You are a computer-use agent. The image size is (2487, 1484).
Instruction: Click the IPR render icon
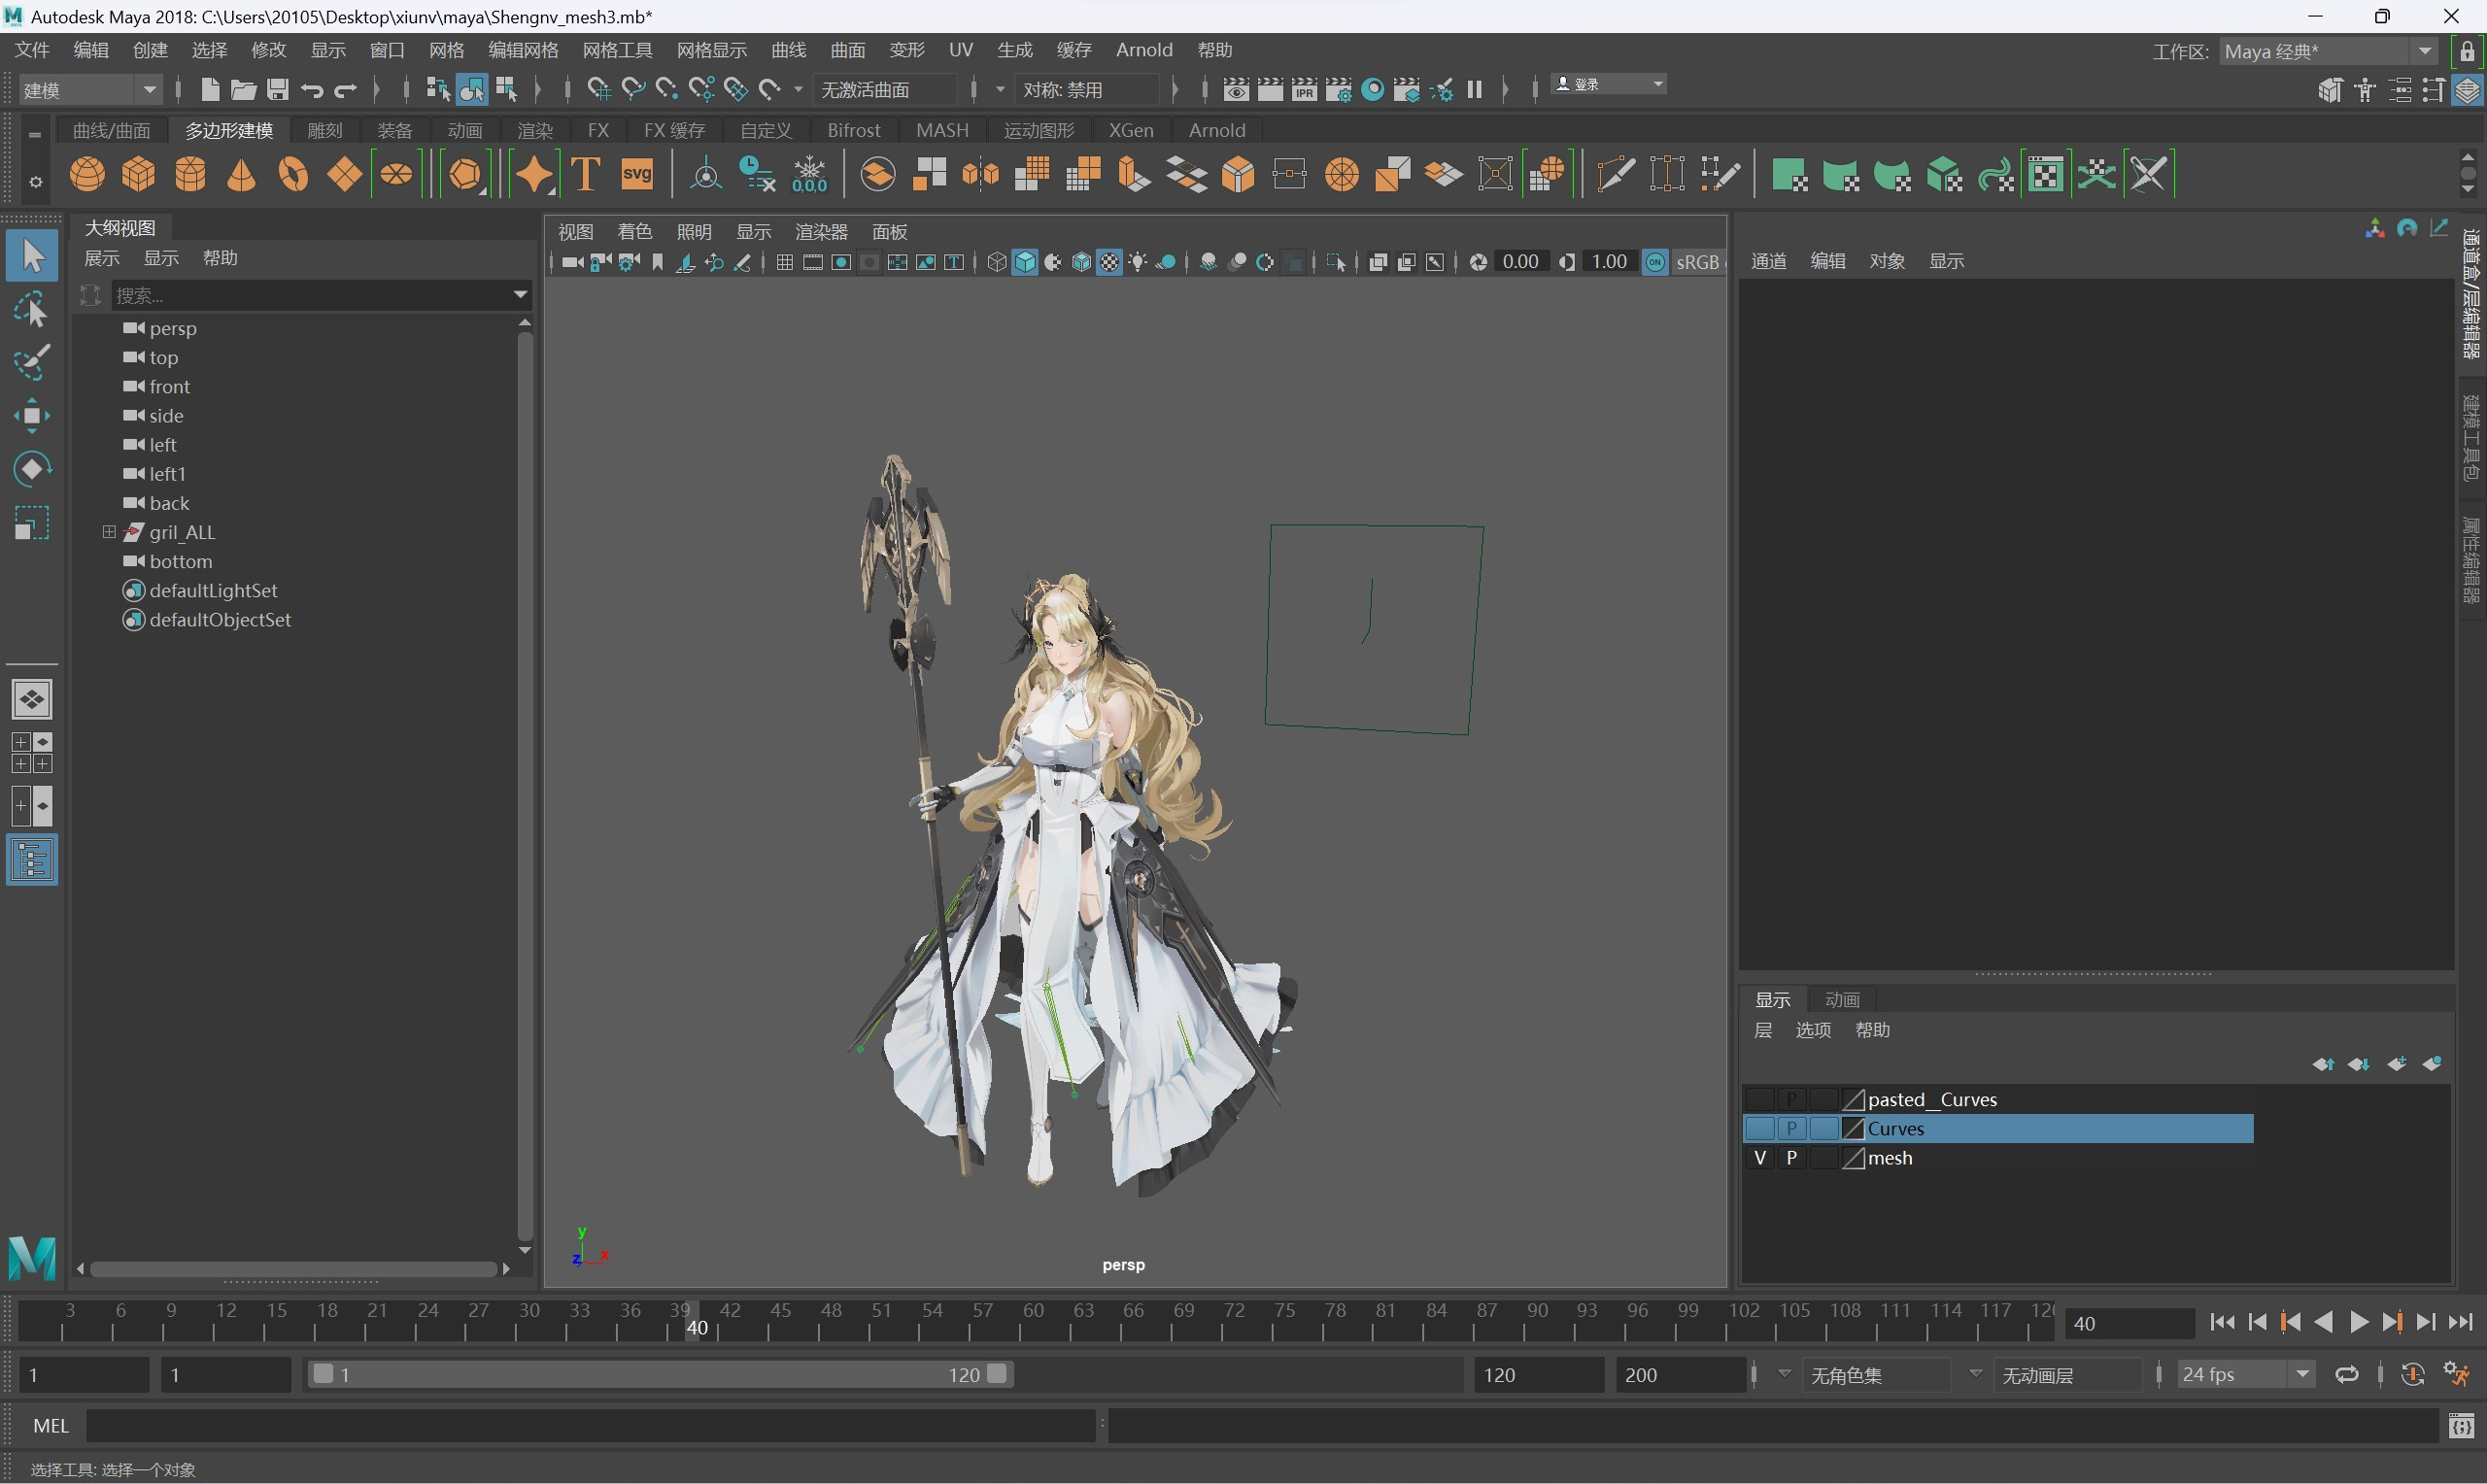pyautogui.click(x=1304, y=90)
